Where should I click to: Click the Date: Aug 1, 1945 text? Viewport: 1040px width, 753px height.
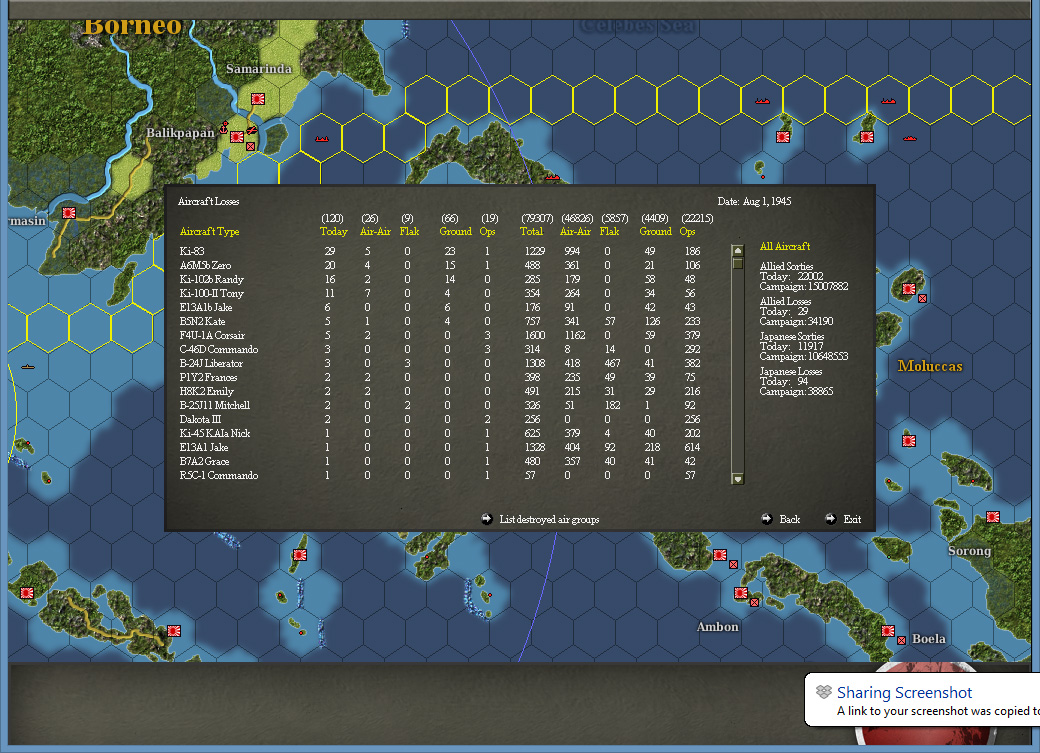click(x=754, y=202)
